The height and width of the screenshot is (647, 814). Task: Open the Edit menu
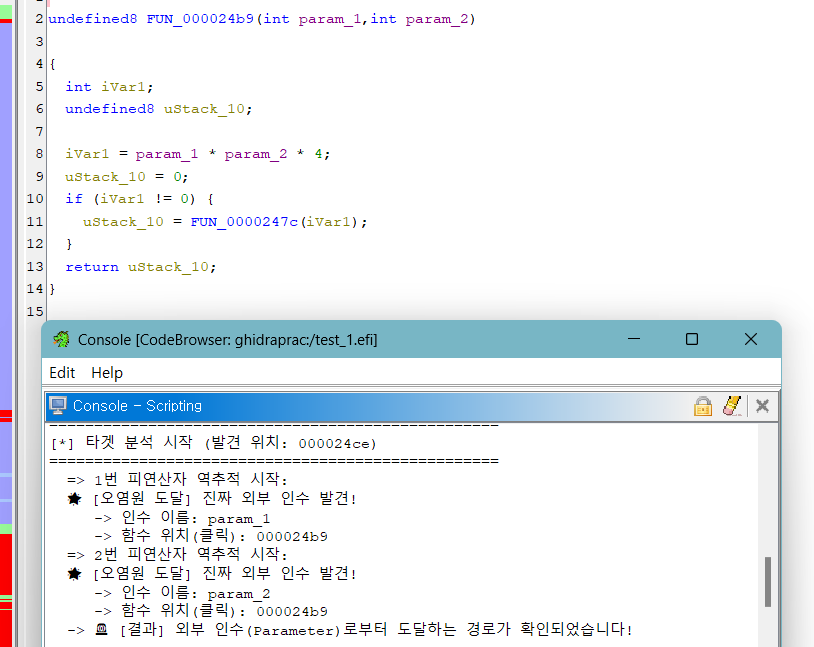pos(62,372)
